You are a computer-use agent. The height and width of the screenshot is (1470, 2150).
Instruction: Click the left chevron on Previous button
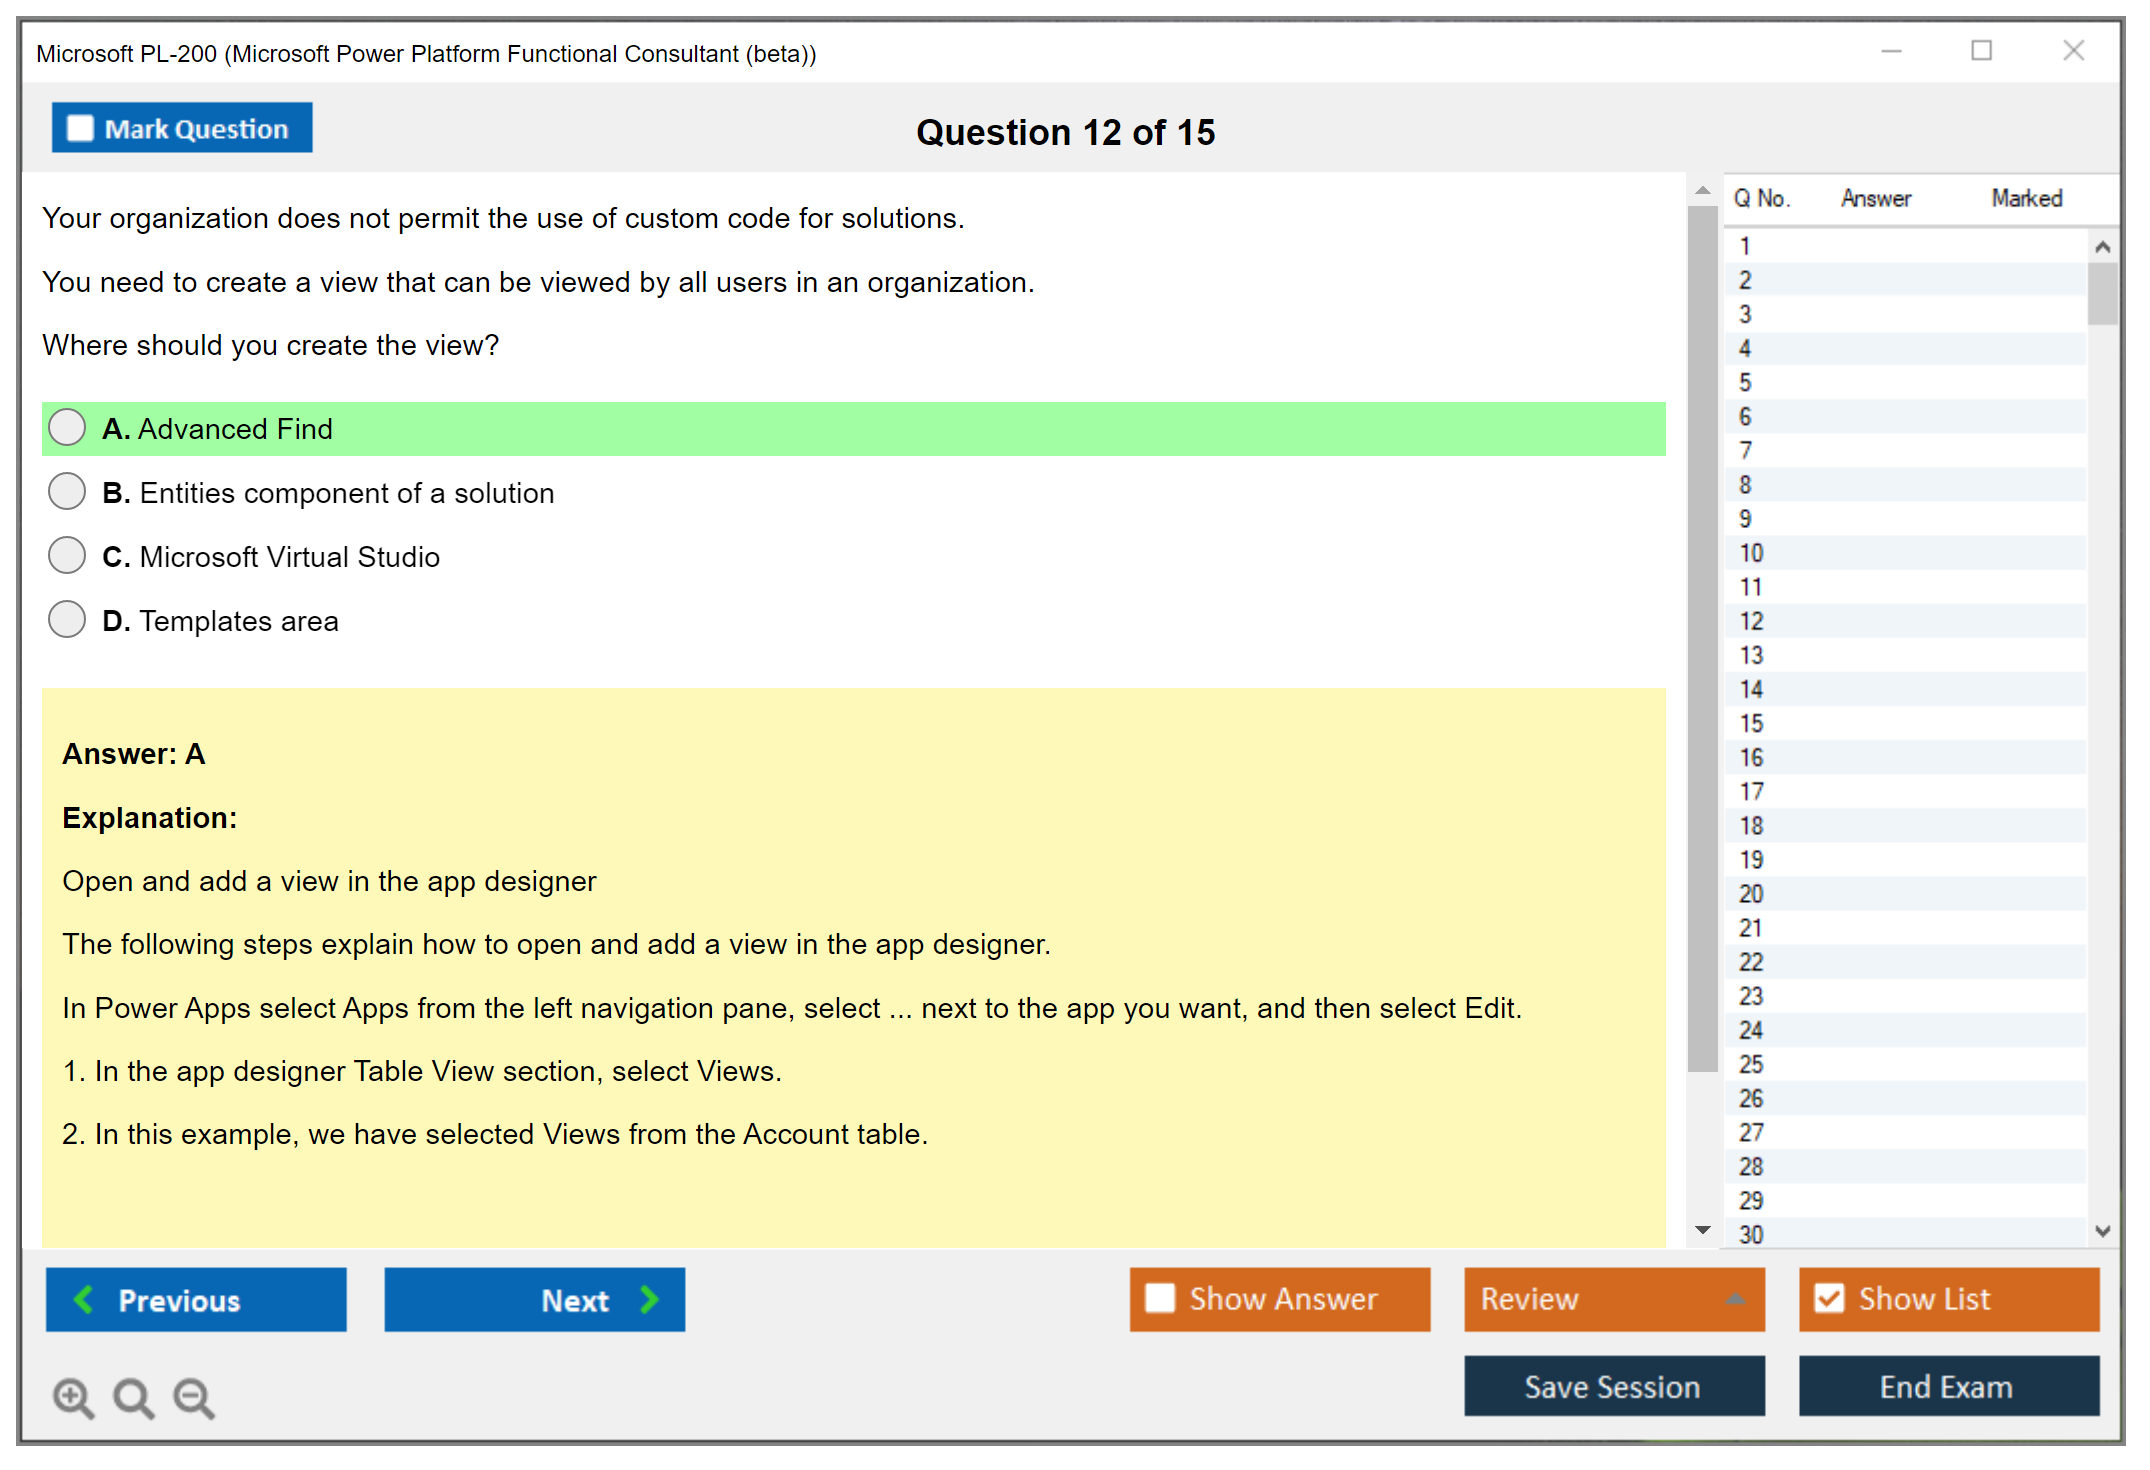[84, 1299]
